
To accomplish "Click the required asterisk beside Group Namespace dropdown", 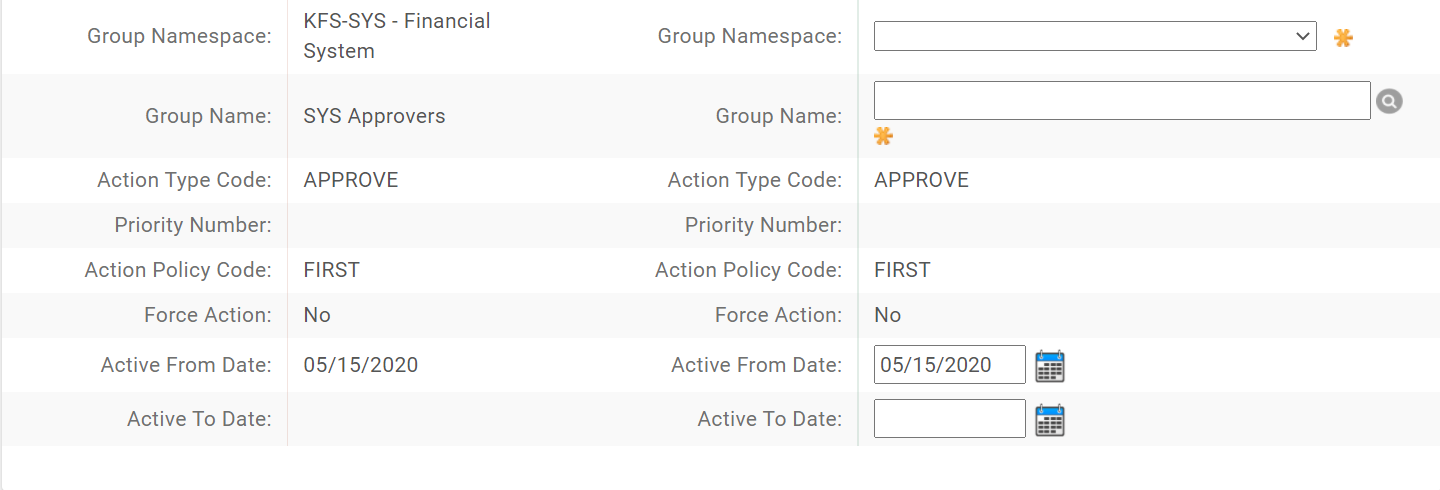I will (x=1343, y=38).
